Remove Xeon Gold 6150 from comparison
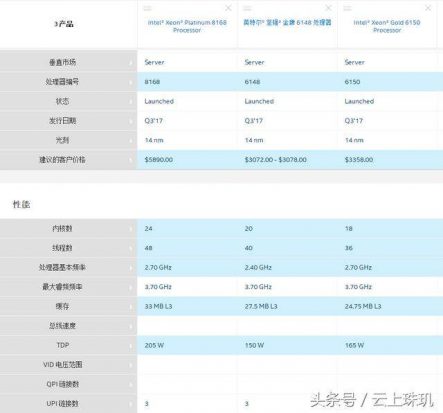443x413 pixels. point(428,8)
